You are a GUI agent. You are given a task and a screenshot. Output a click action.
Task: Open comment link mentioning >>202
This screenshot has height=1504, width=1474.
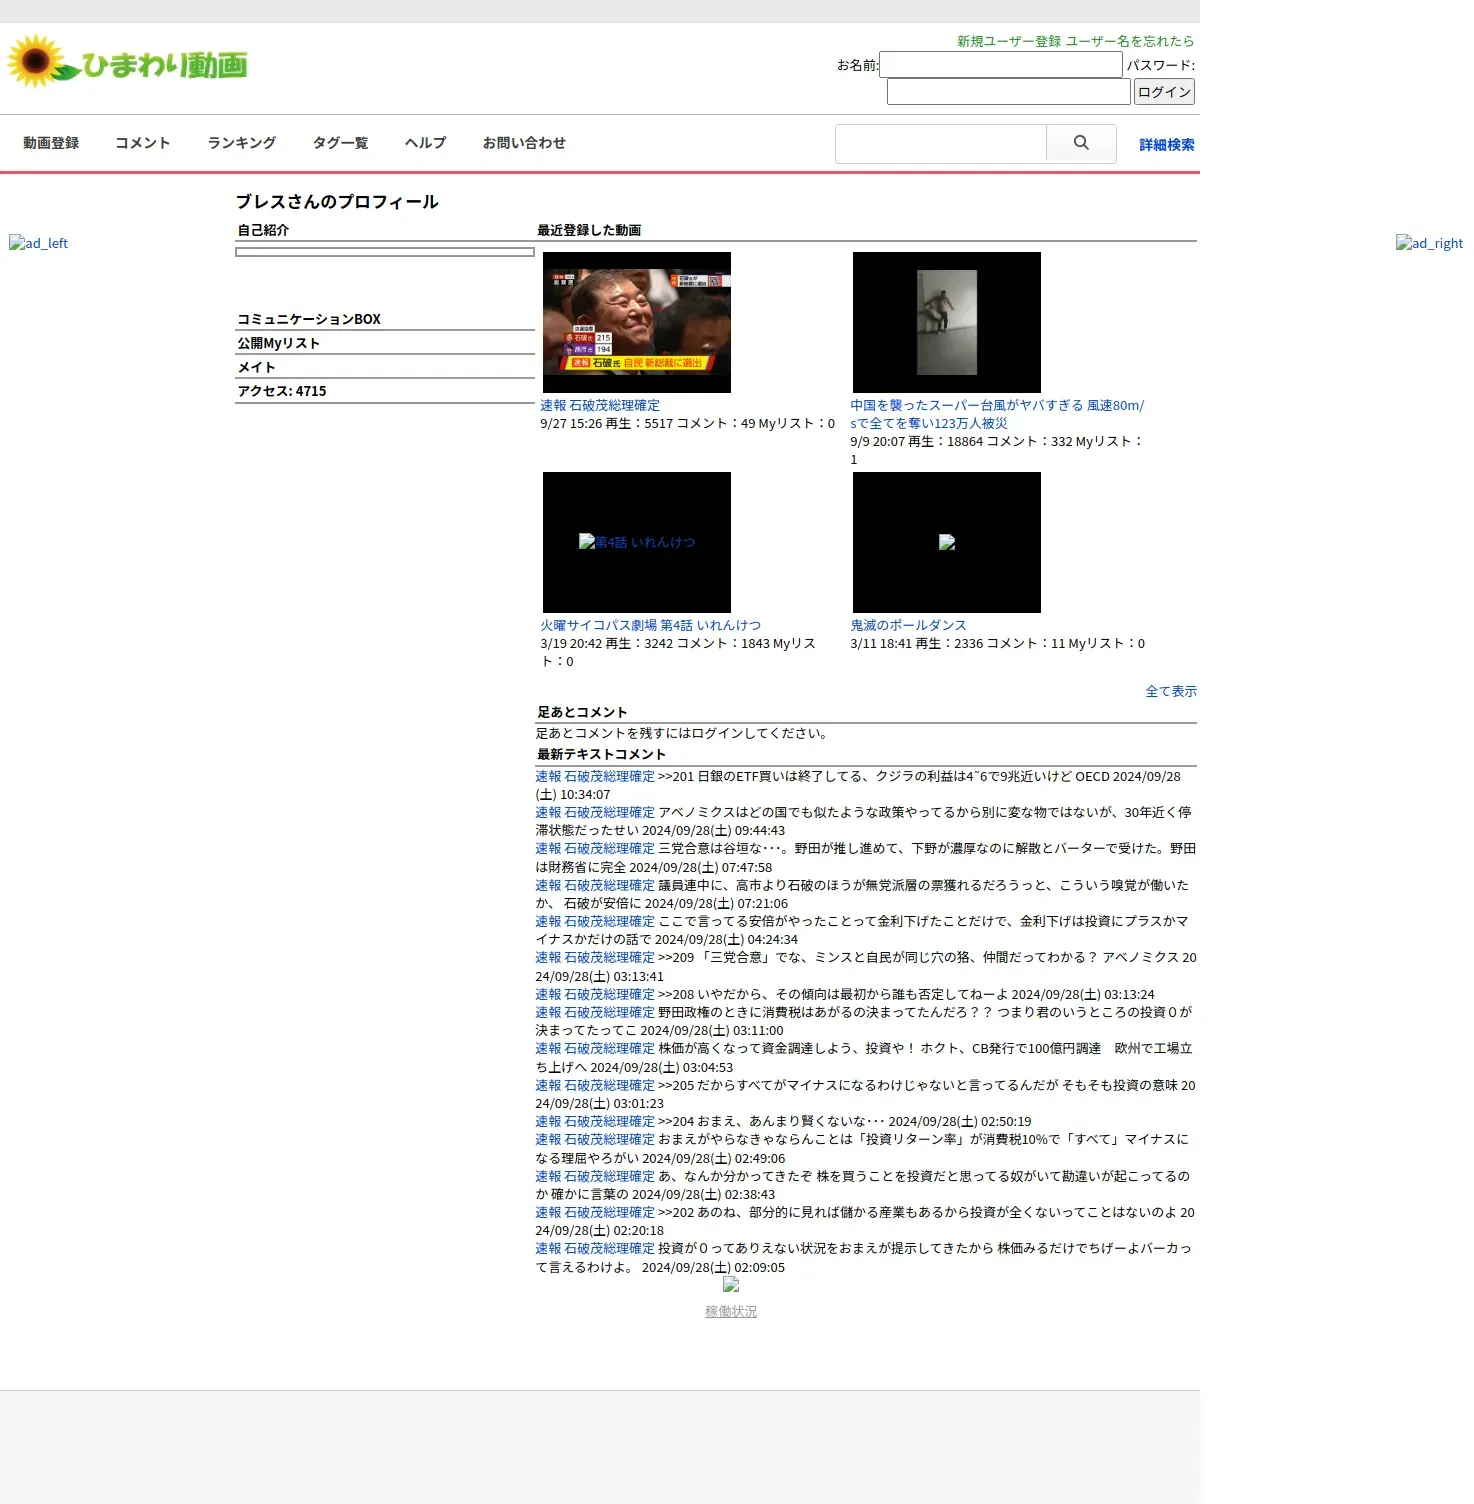coord(595,1212)
